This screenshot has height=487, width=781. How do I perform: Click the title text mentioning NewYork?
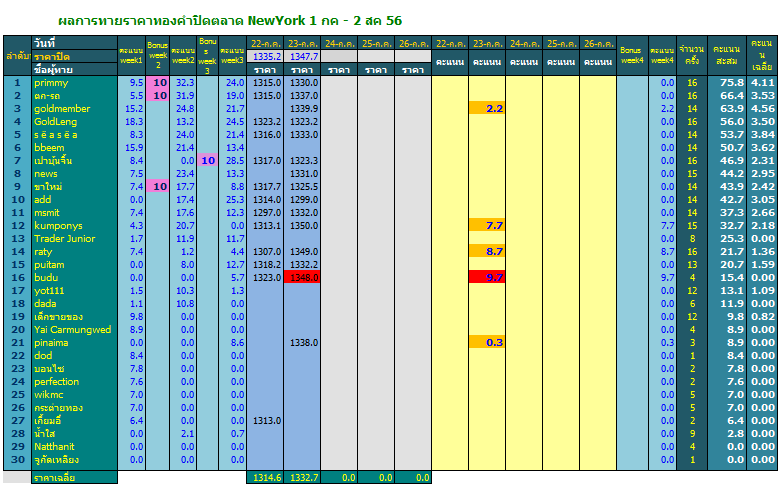coord(230,21)
